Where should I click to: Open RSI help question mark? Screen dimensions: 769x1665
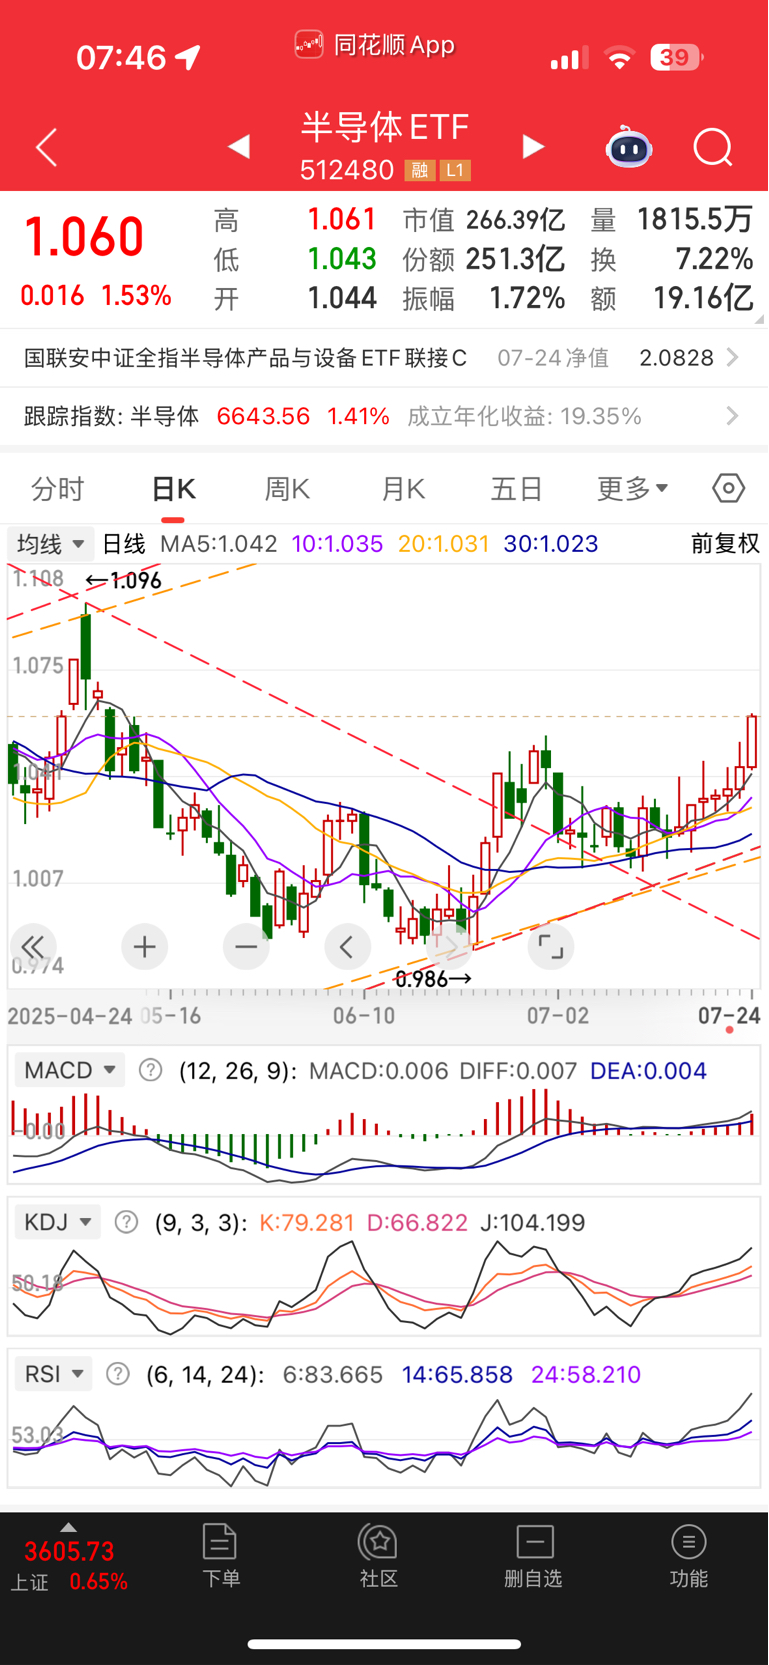pos(118,1374)
